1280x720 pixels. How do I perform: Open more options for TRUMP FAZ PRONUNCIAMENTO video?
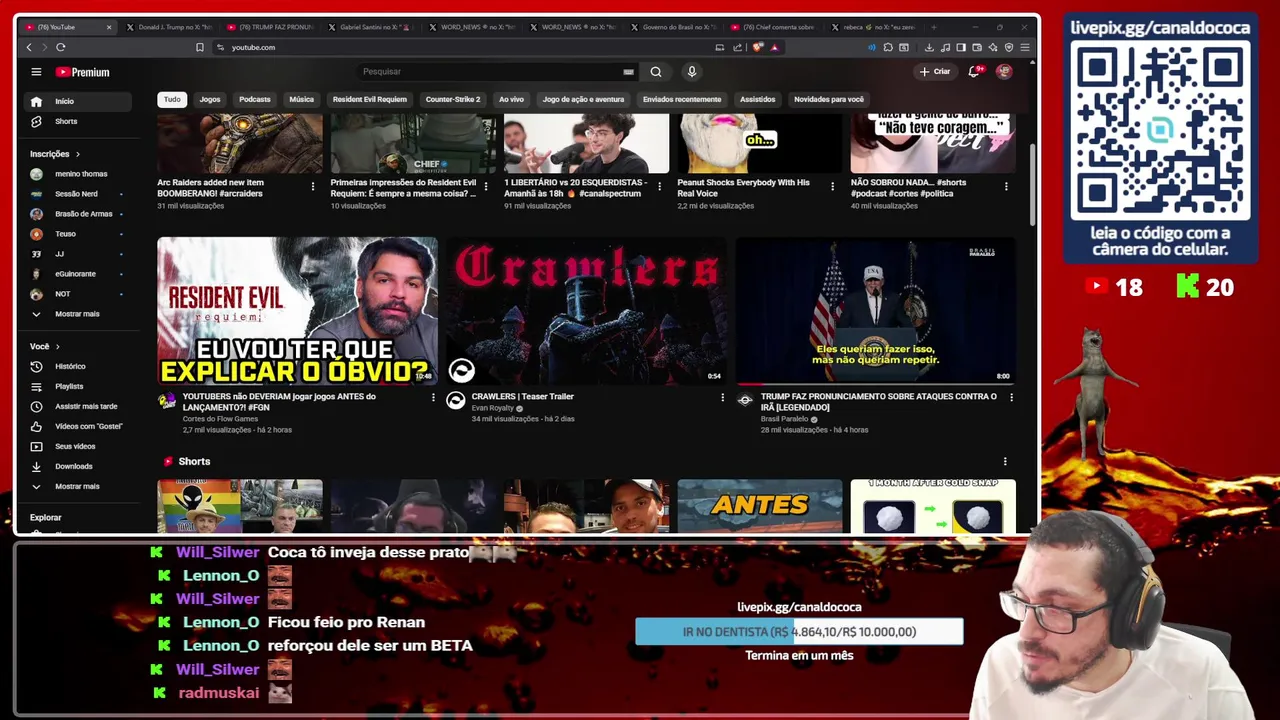(x=1011, y=397)
